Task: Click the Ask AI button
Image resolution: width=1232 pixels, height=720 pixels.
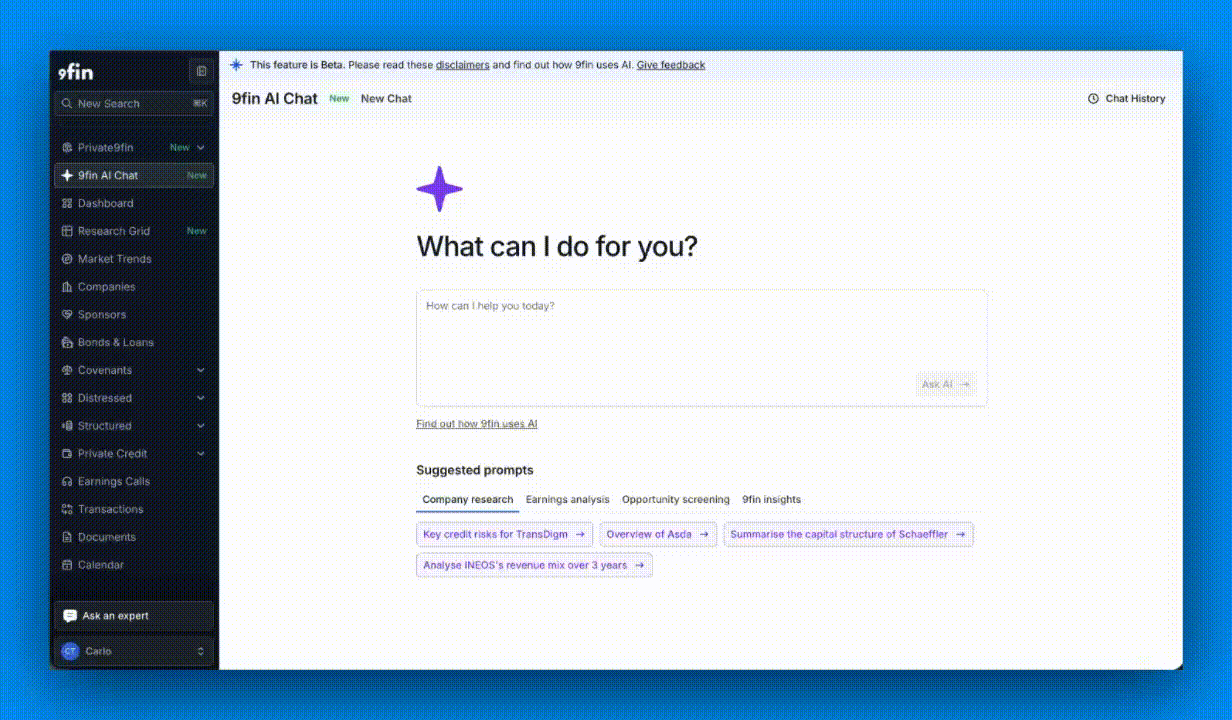Action: (945, 384)
